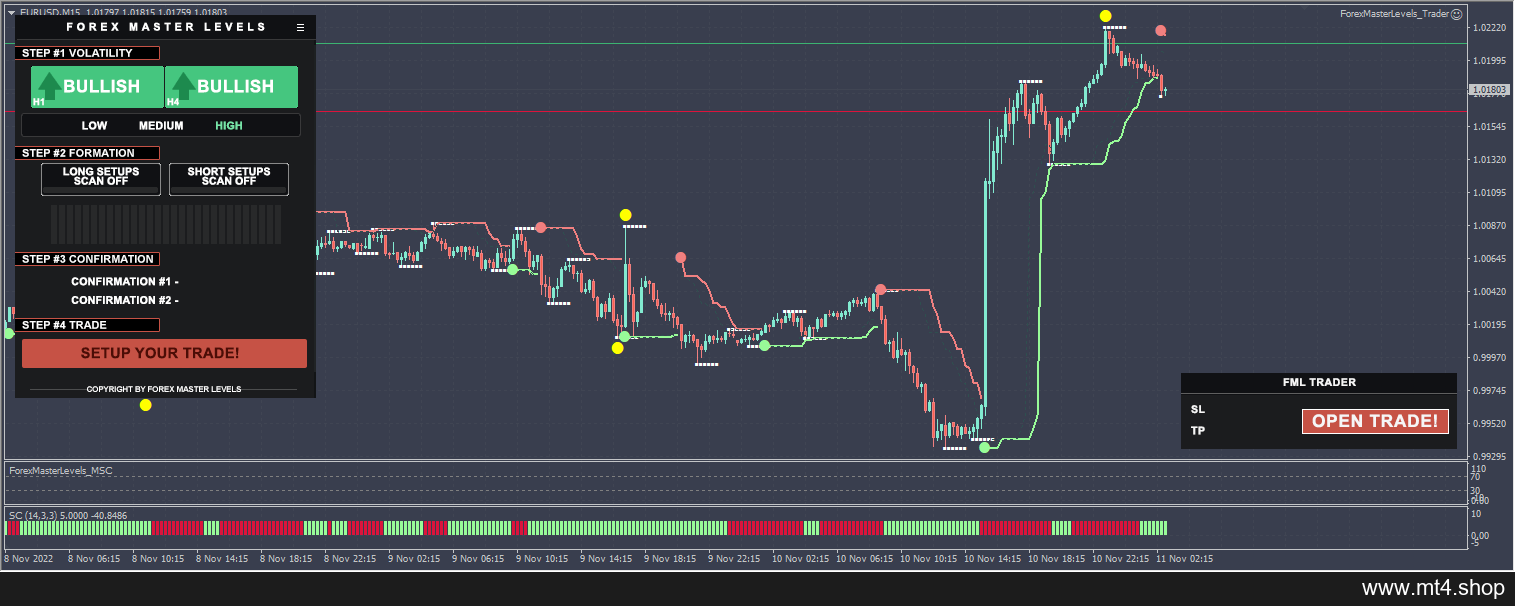
Task: Click the green marker at the chart's lowest price
Action: (984, 448)
